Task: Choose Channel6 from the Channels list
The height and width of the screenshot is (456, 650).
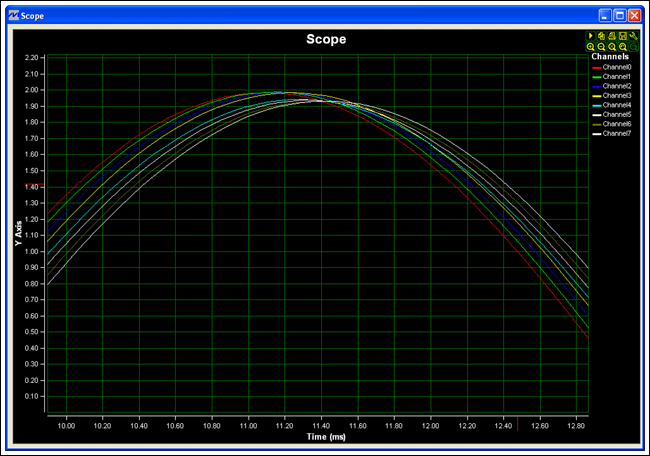Action: (617, 124)
